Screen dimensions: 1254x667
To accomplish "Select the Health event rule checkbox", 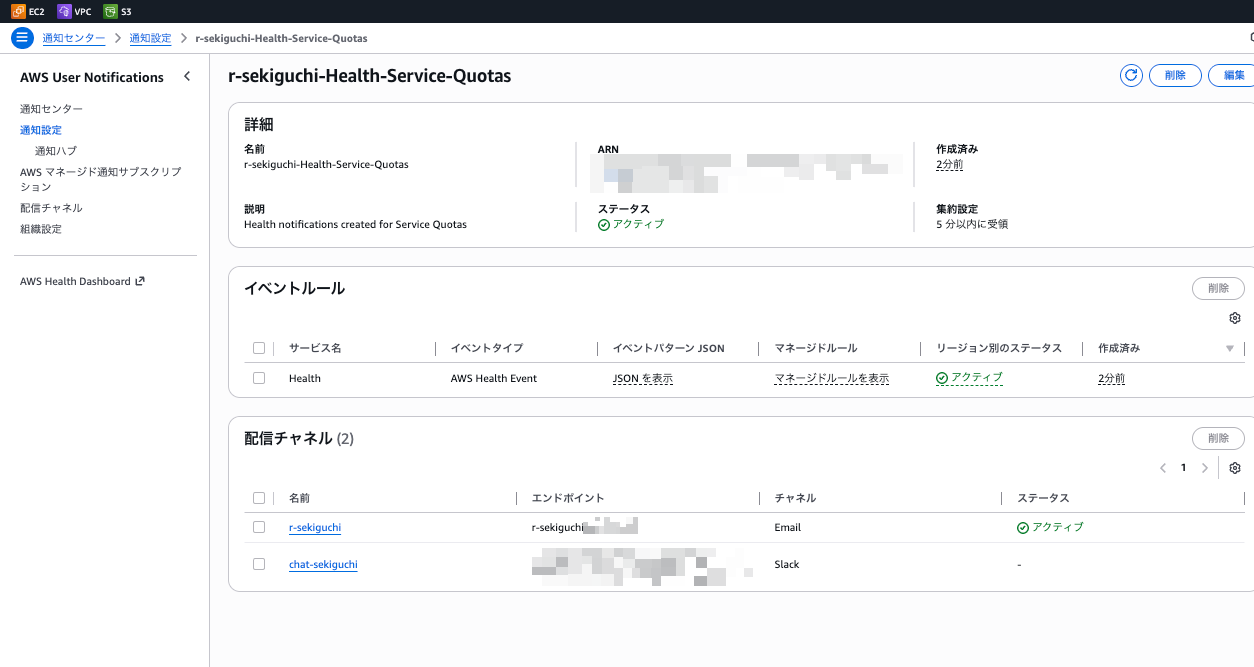I will tap(259, 378).
